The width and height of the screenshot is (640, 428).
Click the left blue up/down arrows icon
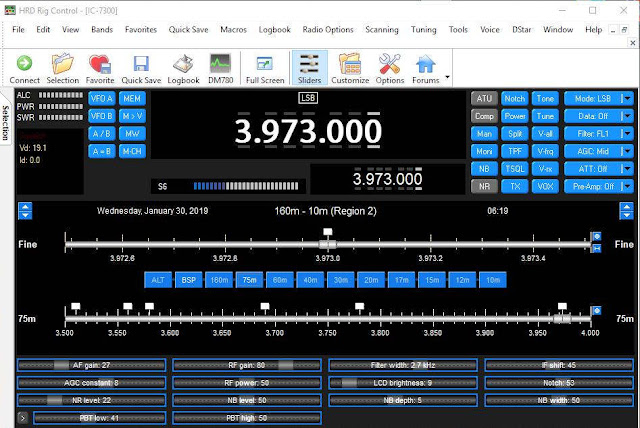pos(25,211)
